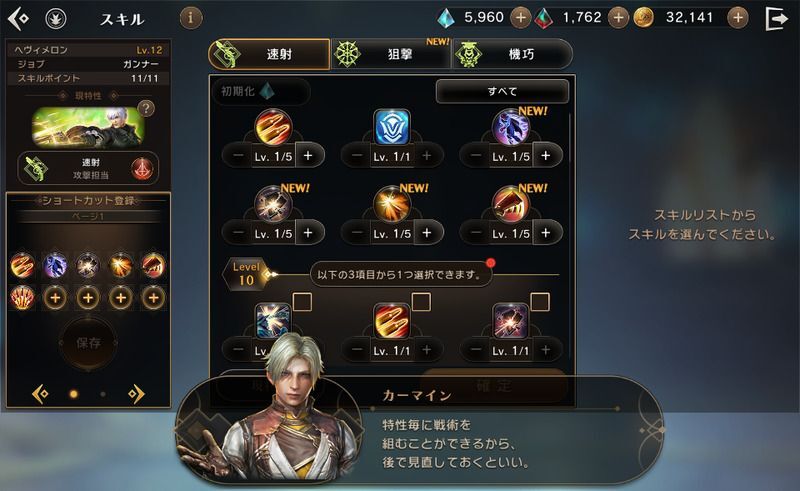Increase level of first fire bullet skill
The image size is (800, 491).
[308, 156]
